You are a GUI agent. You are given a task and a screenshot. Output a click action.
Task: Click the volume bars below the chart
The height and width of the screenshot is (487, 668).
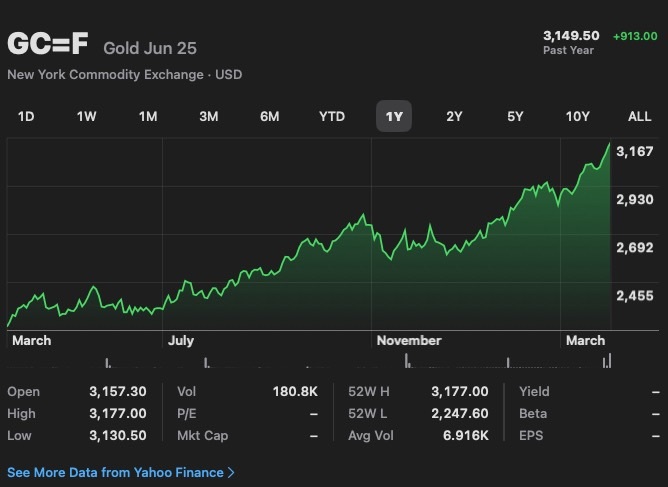308,361
